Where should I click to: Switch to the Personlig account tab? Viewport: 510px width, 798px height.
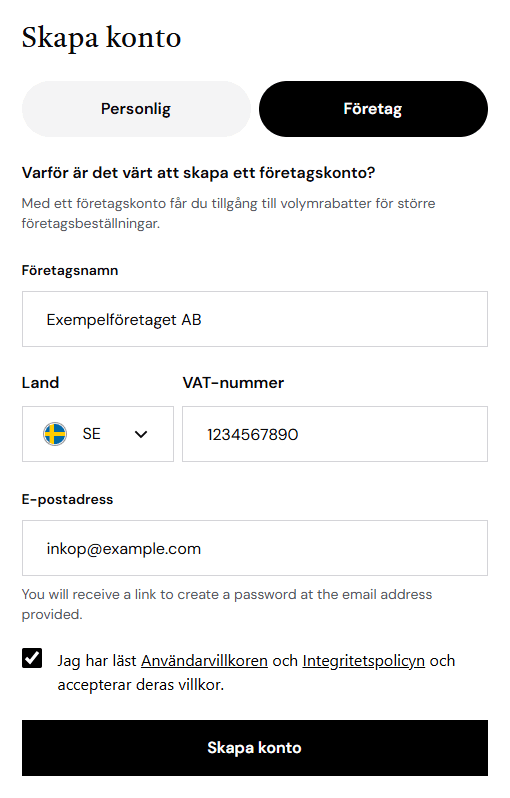click(x=136, y=109)
